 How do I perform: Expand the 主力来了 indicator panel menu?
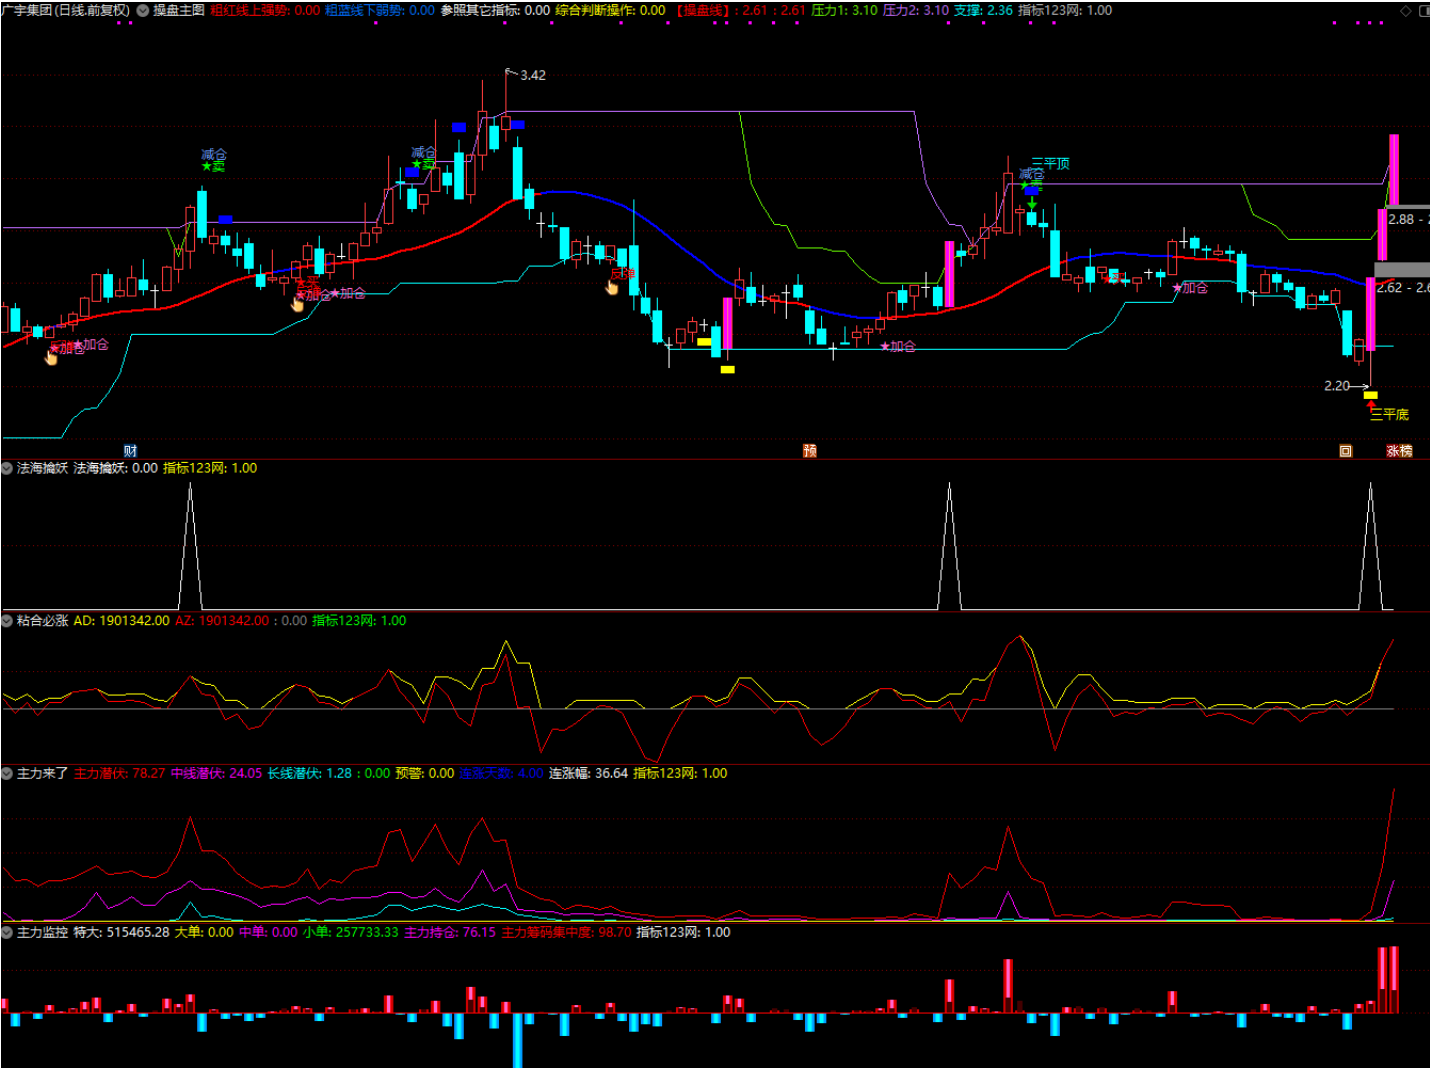click(7, 774)
